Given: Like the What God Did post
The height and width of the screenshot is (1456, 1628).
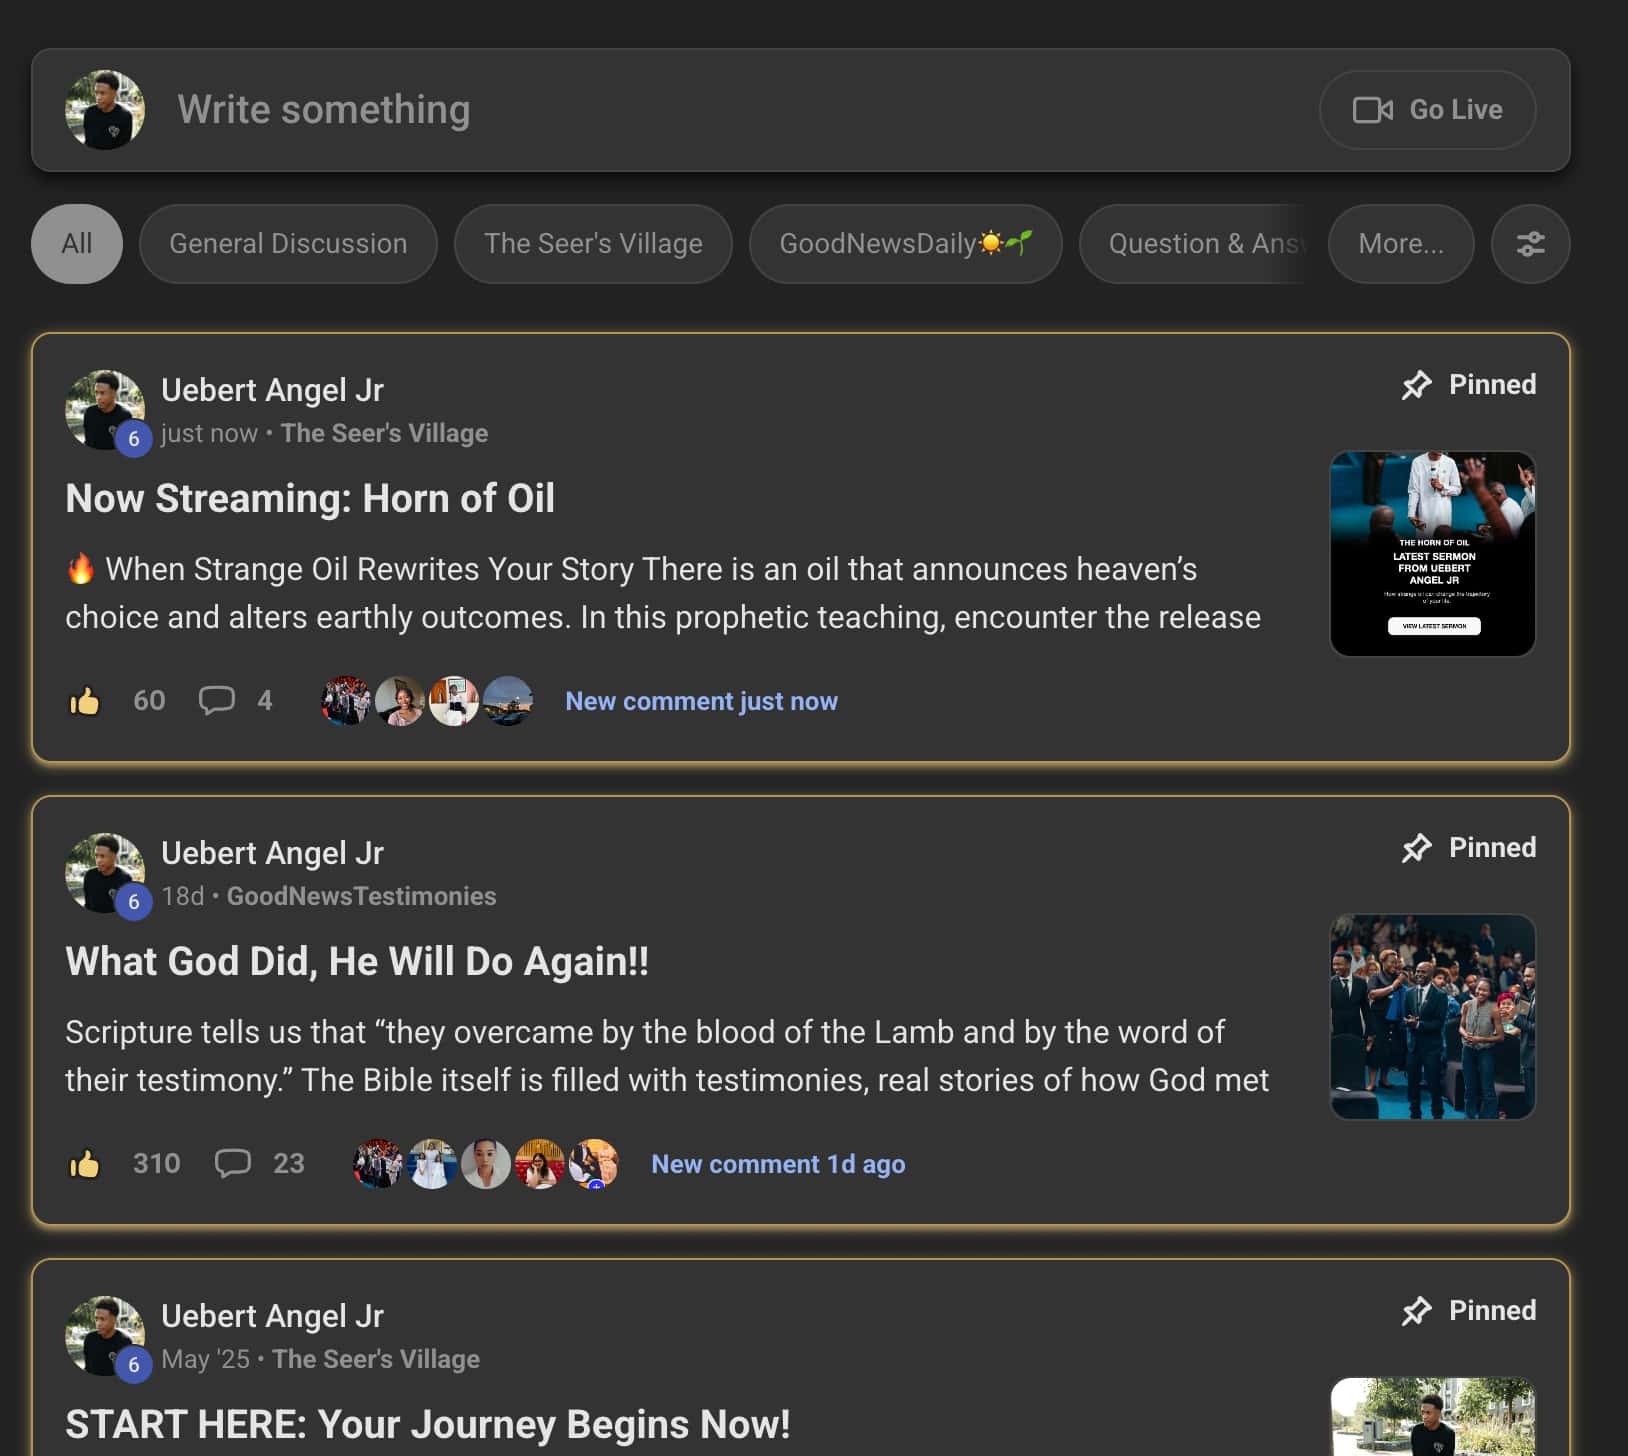Looking at the screenshot, I should tap(85, 1164).
